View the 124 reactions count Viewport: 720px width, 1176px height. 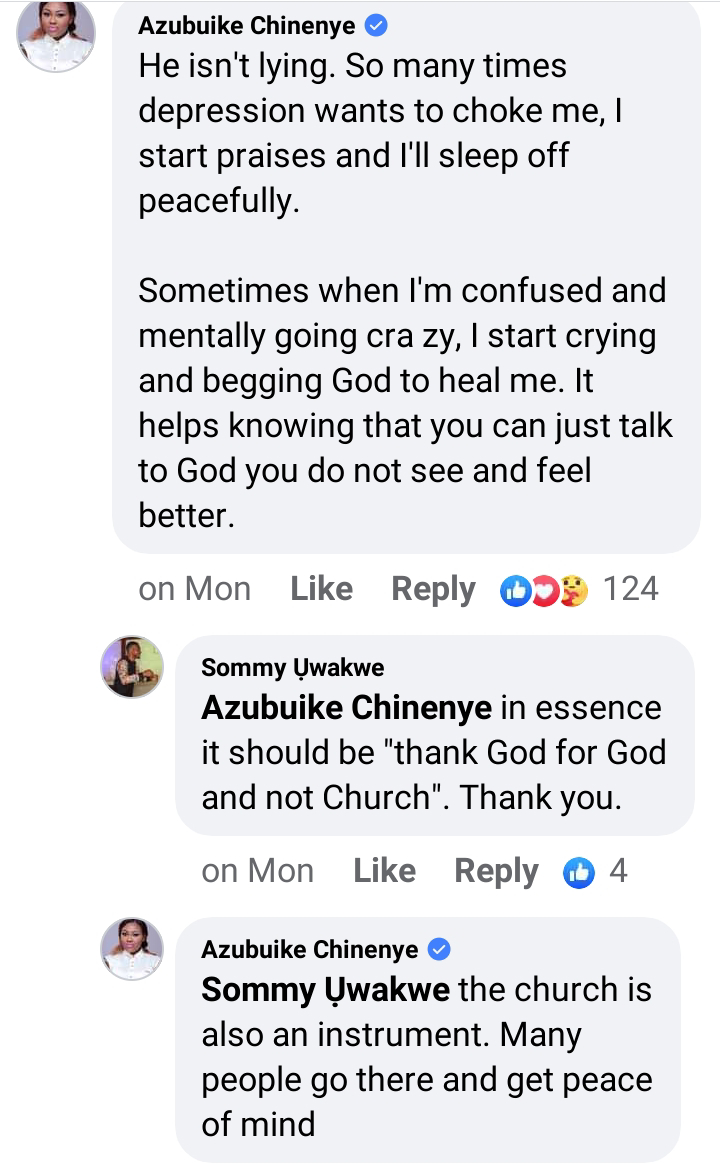coord(631,589)
